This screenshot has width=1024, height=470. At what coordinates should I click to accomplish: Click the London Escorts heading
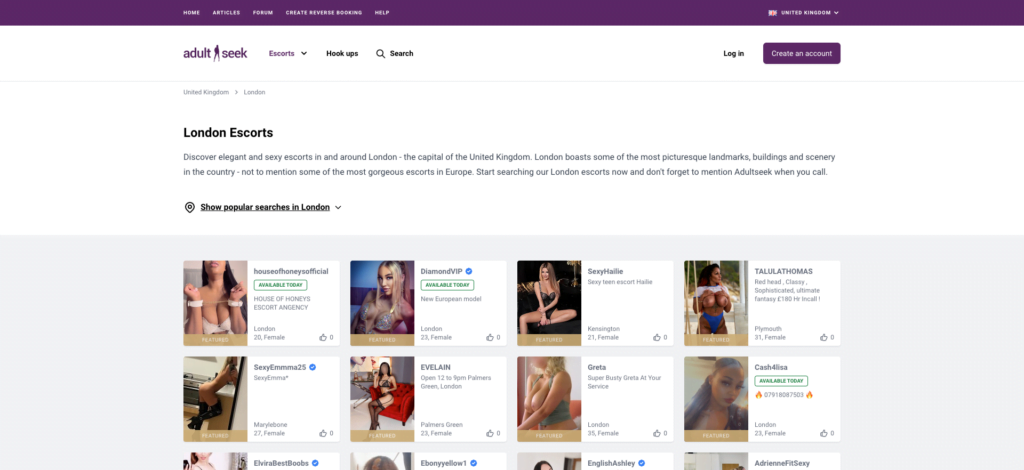pyautogui.click(x=228, y=133)
